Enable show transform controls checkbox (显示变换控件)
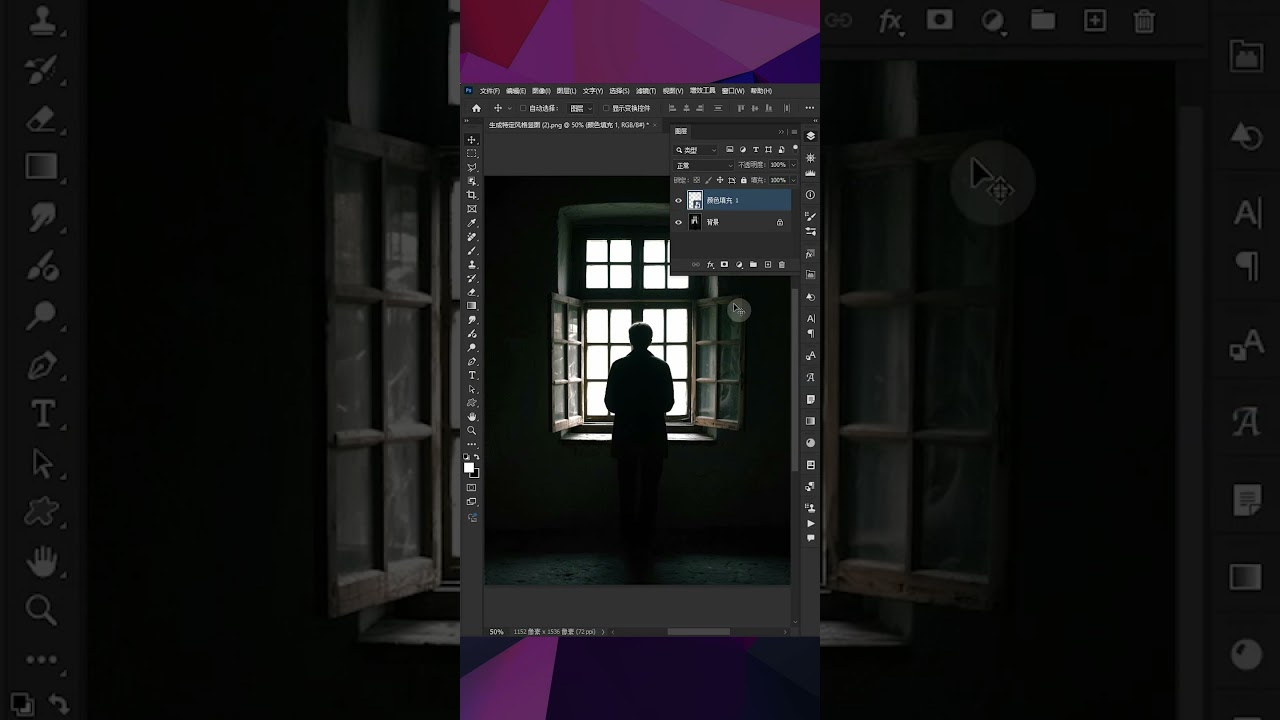Image resolution: width=1280 pixels, height=720 pixels. tap(606, 108)
